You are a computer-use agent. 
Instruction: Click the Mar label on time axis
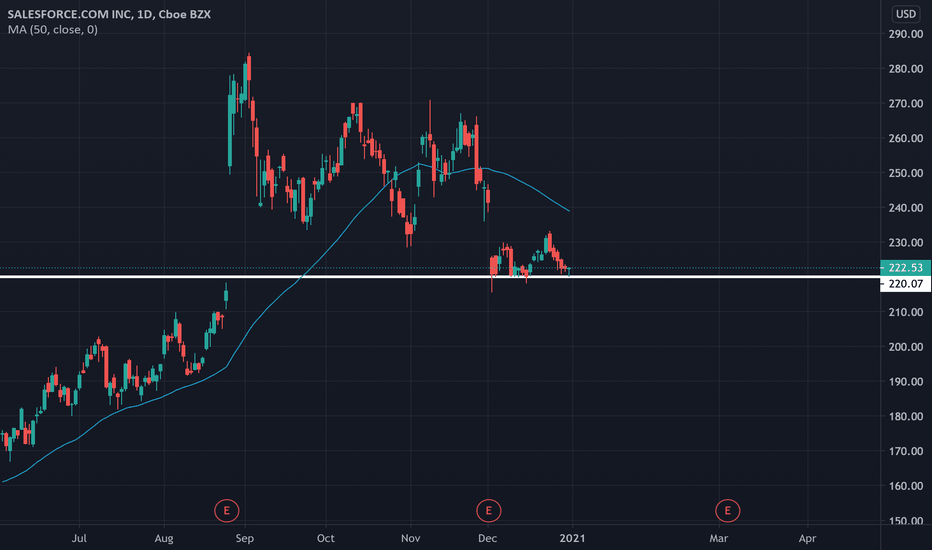719,538
